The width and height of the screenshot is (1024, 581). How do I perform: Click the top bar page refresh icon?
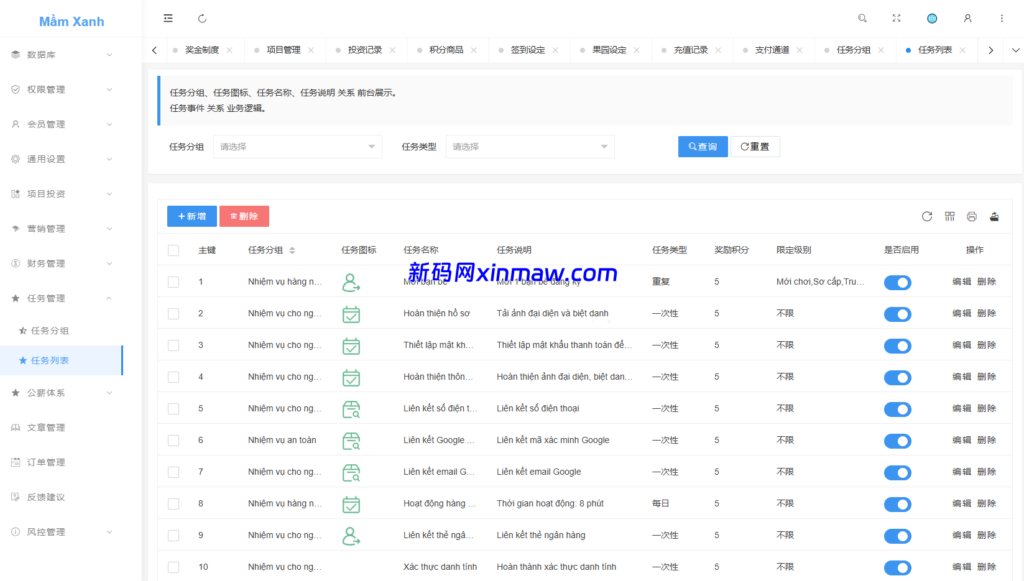tap(202, 18)
